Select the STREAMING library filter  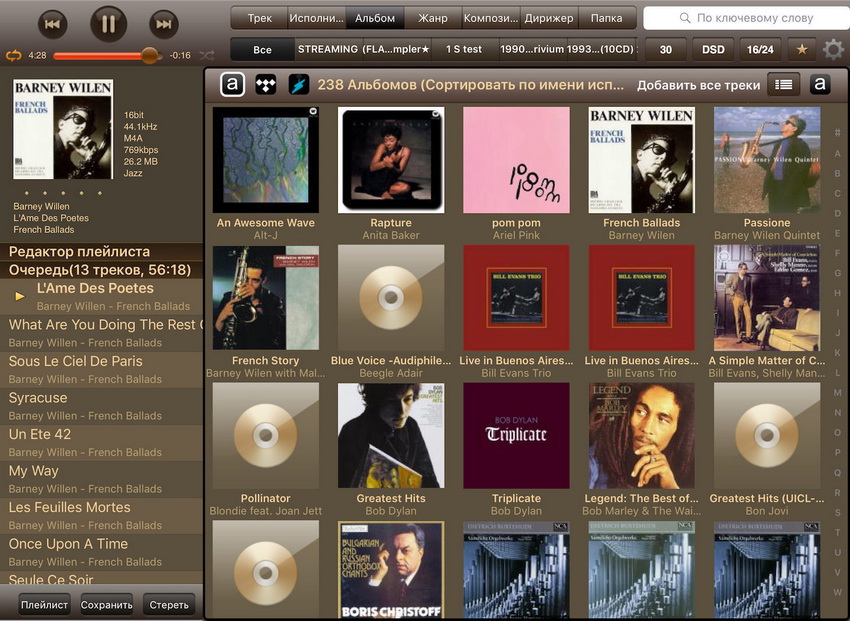pos(328,49)
